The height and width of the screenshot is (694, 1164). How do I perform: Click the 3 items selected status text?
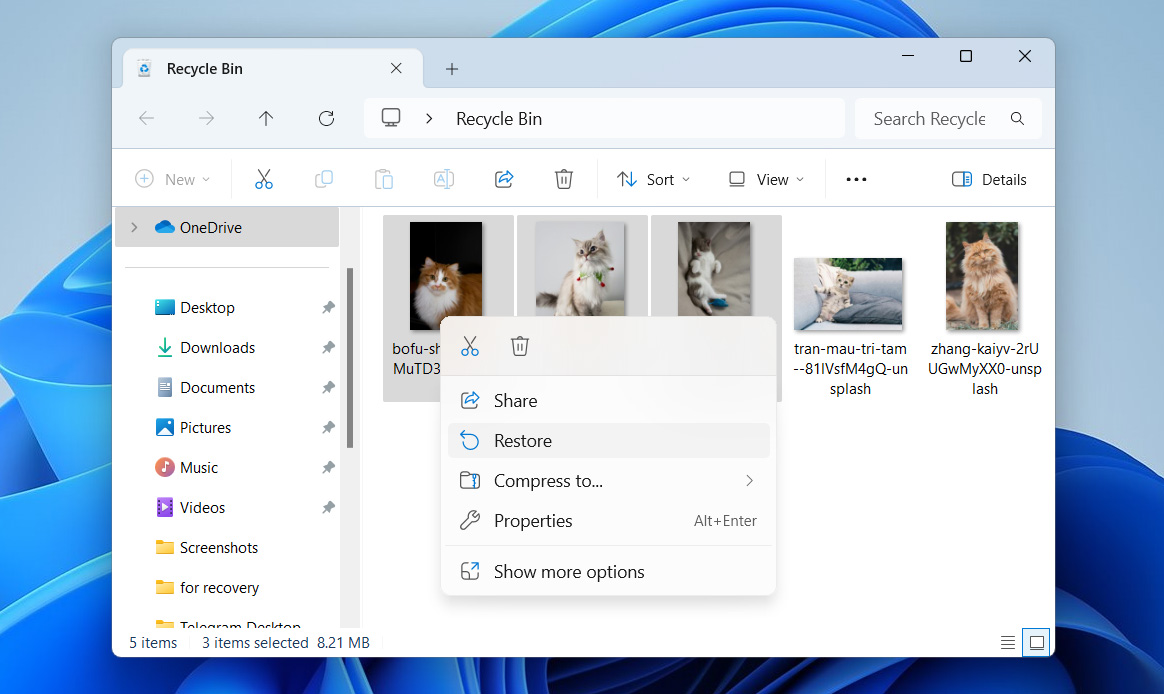pyautogui.click(x=255, y=643)
